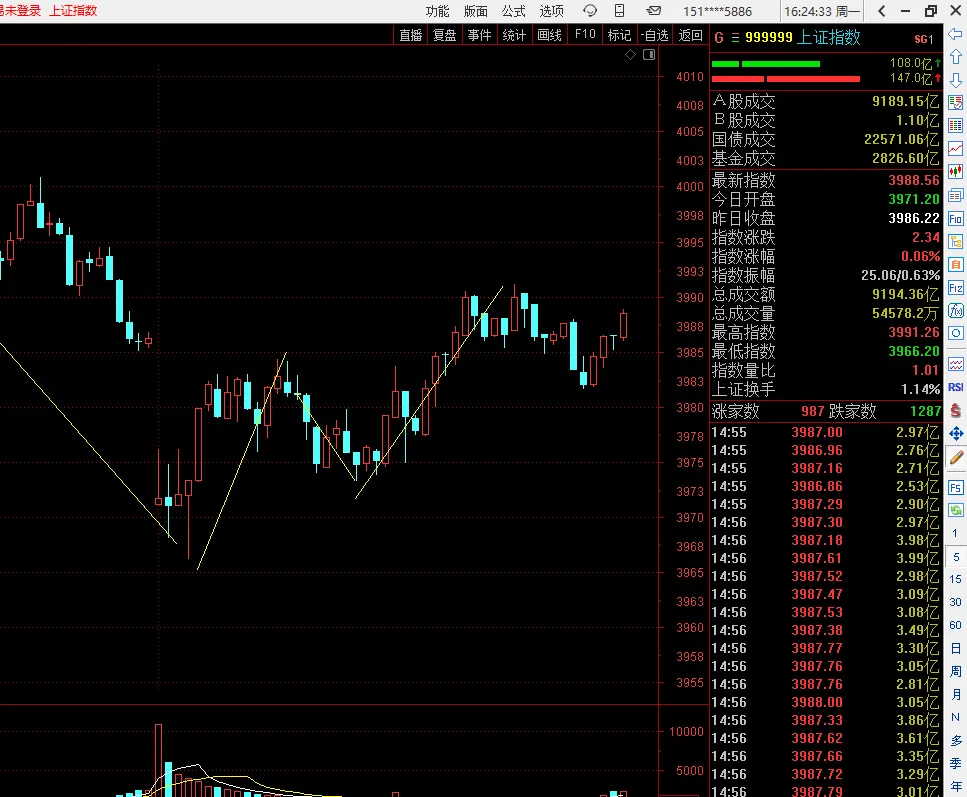The height and width of the screenshot is (797, 967).
Task: Click the mobile phone icon in title bar
Action: [620, 10]
